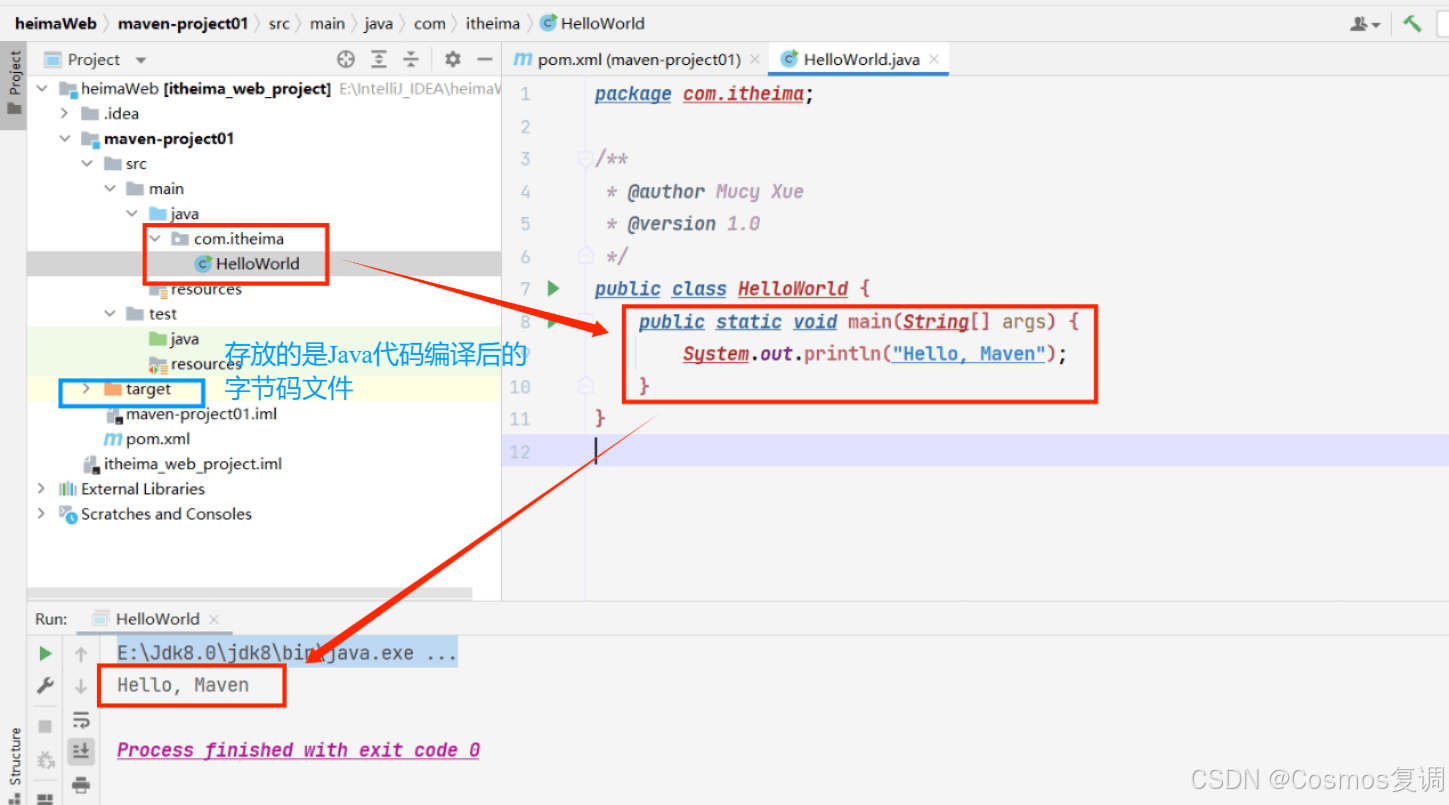Collapse the main folder
Screen dimensions: 1449x805
[x=110, y=189]
